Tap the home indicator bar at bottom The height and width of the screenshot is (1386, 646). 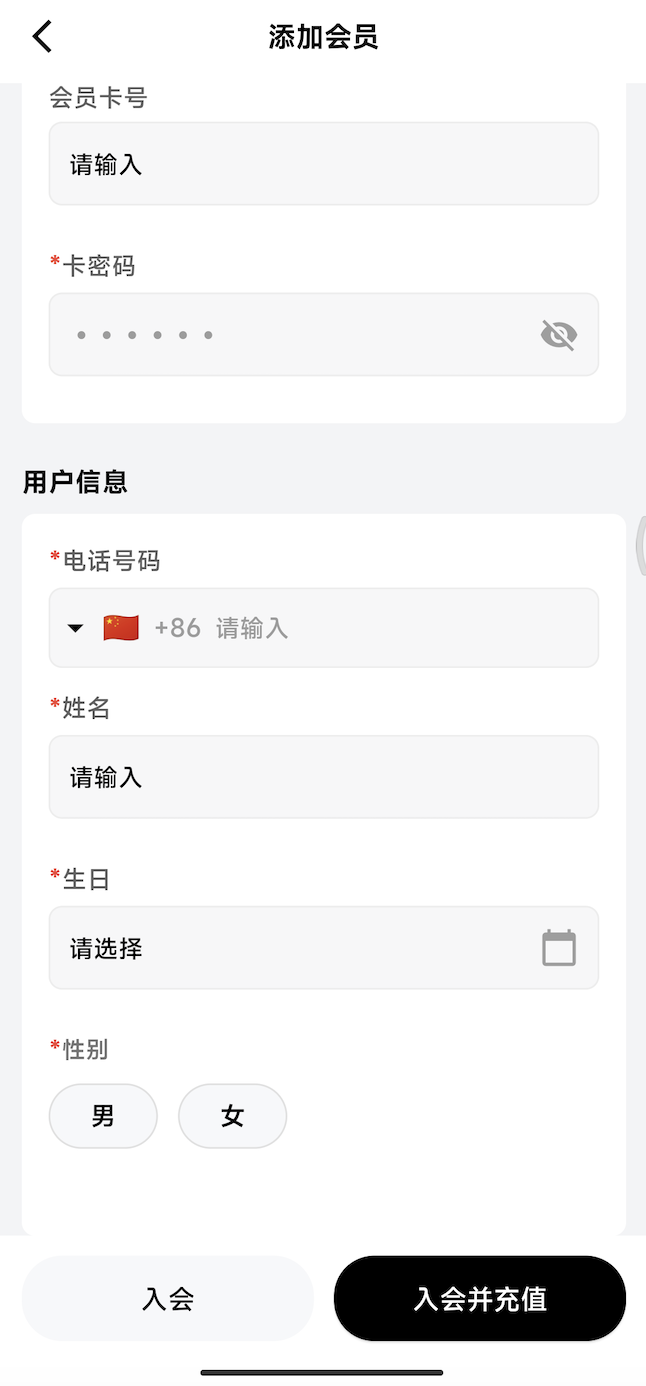click(322, 1372)
